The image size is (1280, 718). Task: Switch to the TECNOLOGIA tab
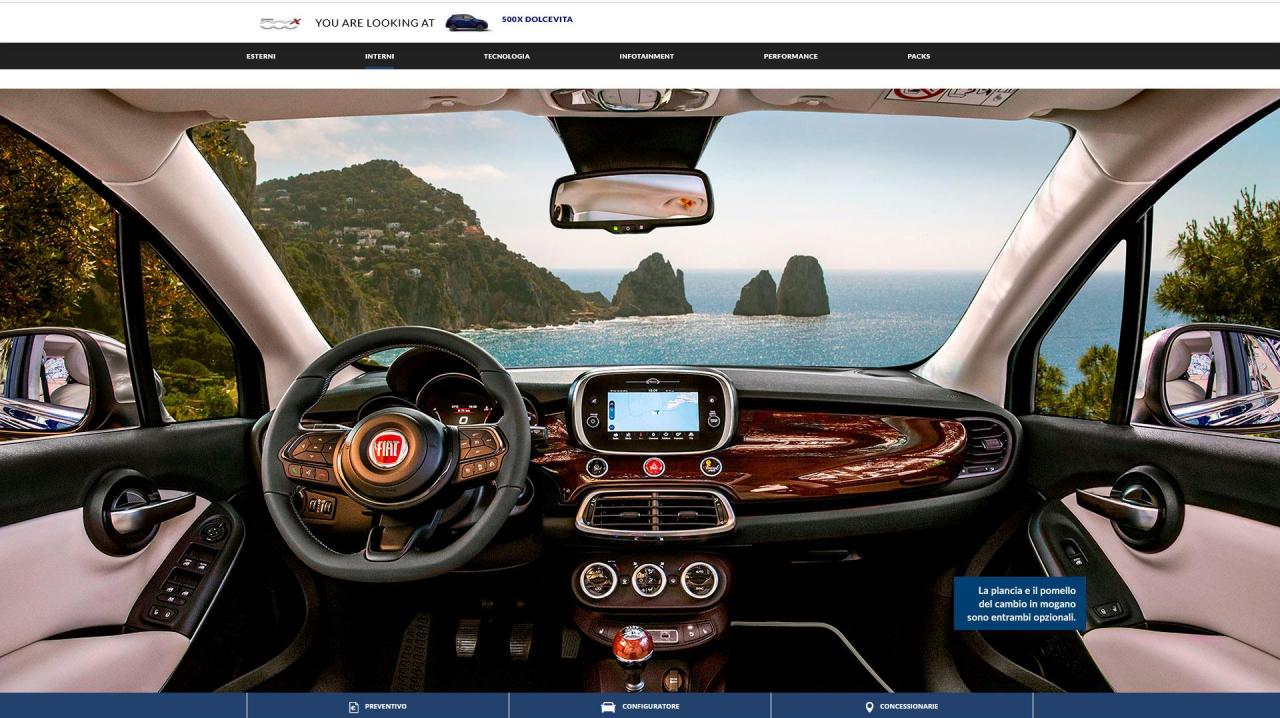(x=507, y=56)
